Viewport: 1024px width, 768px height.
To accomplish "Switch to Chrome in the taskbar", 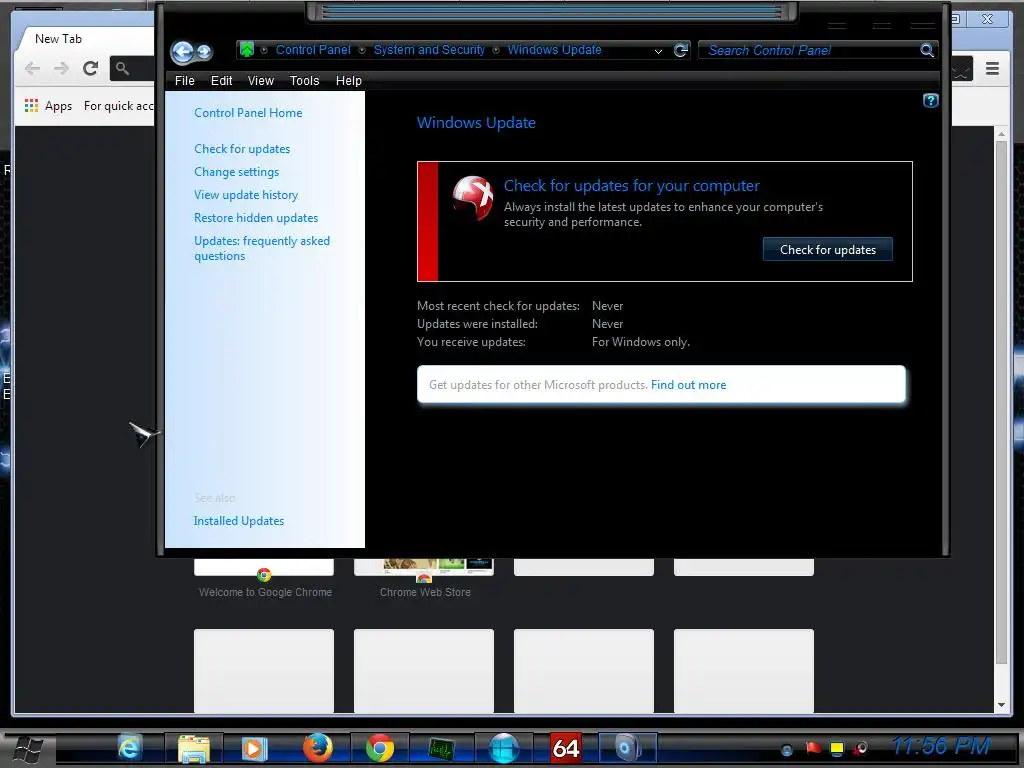I will [379, 748].
